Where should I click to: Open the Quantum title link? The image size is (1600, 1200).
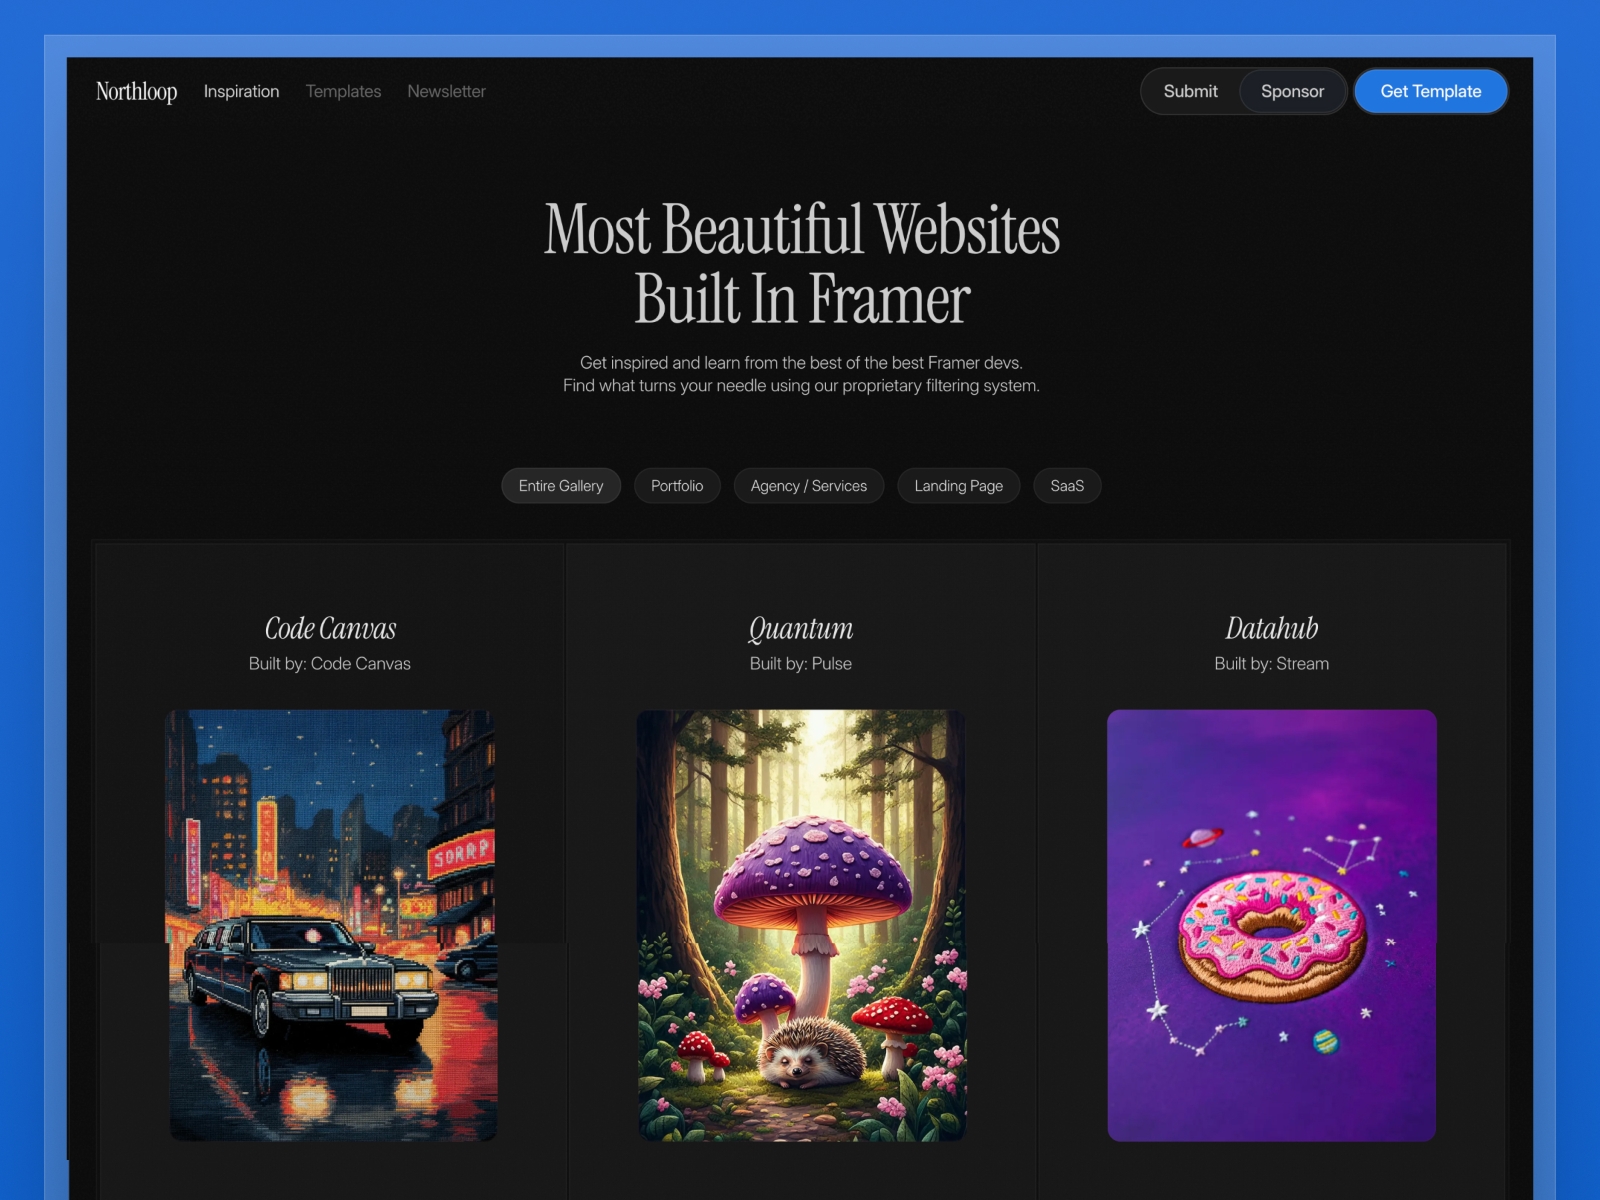coord(801,628)
